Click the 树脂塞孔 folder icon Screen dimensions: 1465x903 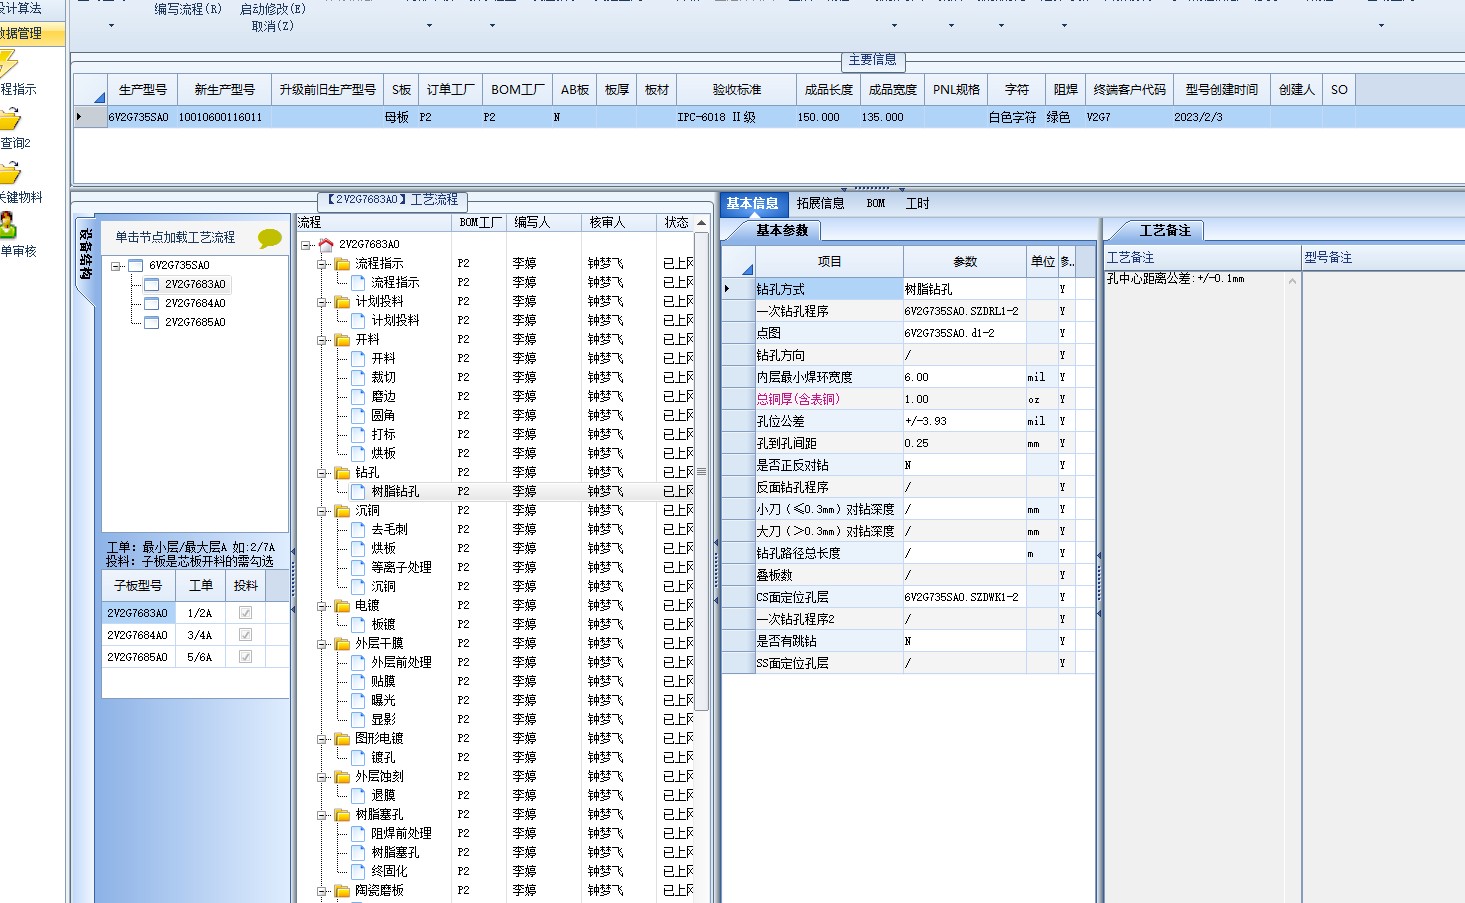point(342,814)
